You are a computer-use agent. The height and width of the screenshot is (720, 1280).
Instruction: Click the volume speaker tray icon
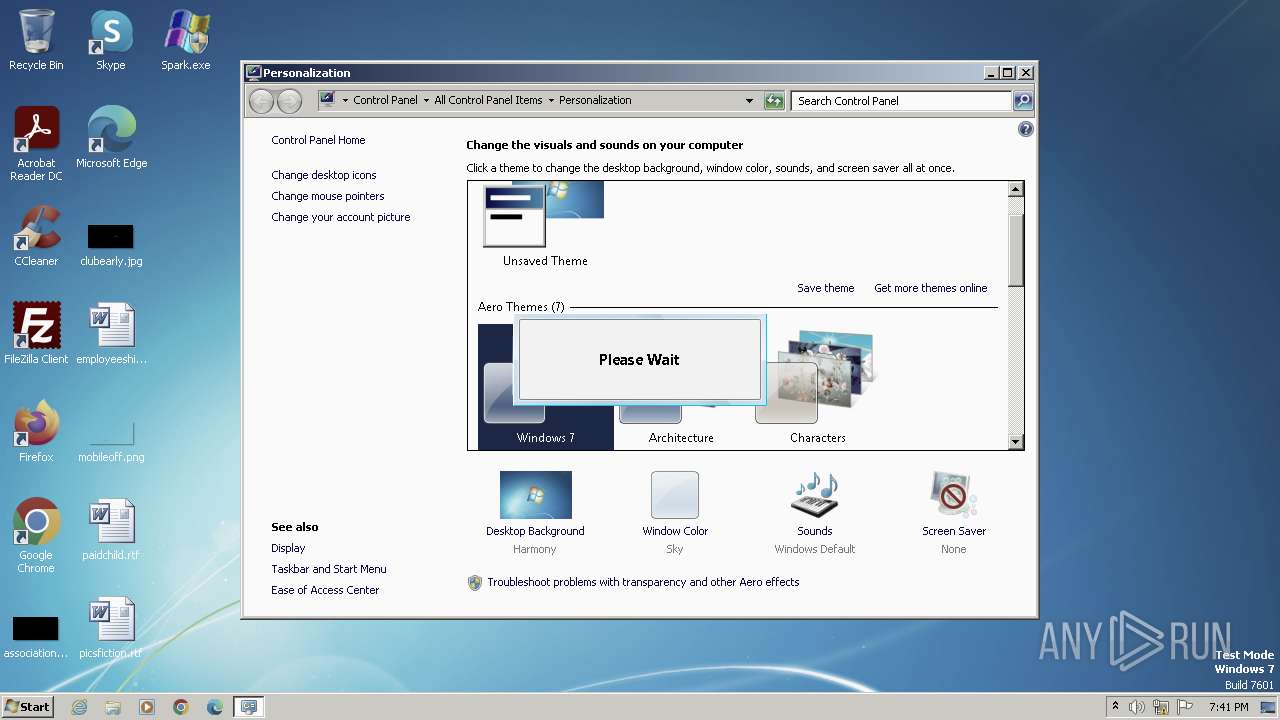point(1137,707)
